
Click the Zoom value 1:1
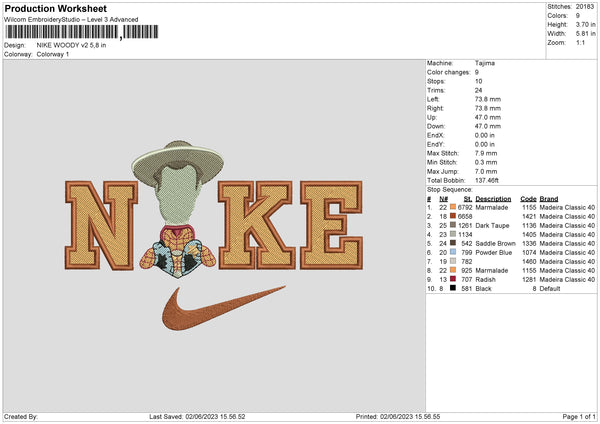pos(580,42)
